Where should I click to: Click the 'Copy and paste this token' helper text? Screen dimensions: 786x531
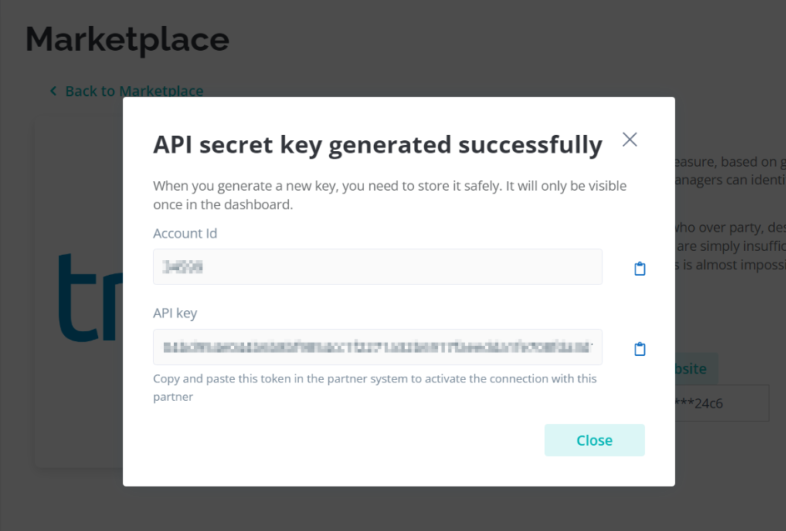[x=375, y=388]
